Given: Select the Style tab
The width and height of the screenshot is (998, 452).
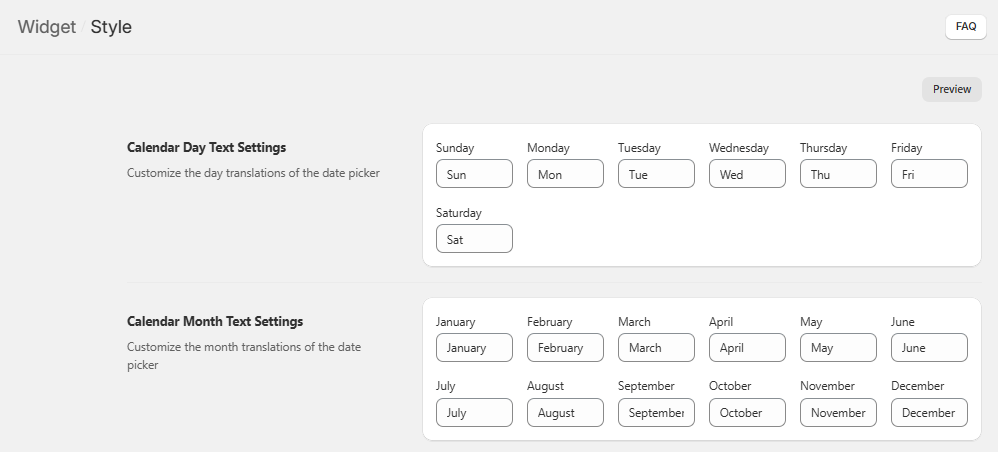Looking at the screenshot, I should click(111, 27).
